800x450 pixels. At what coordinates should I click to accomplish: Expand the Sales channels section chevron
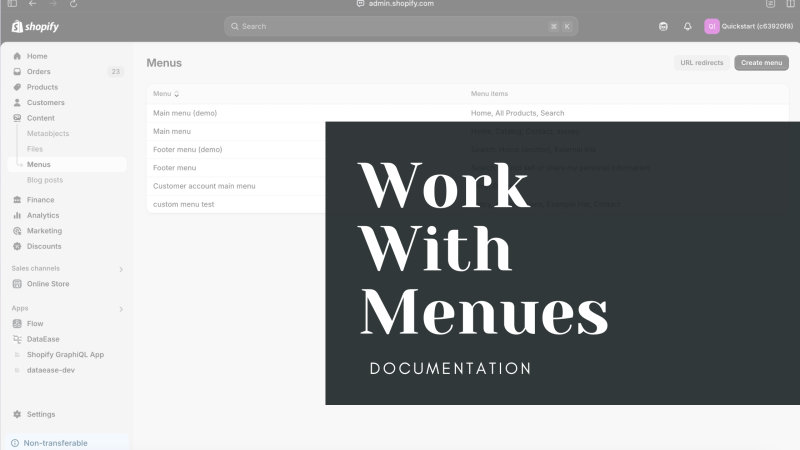pos(121,269)
